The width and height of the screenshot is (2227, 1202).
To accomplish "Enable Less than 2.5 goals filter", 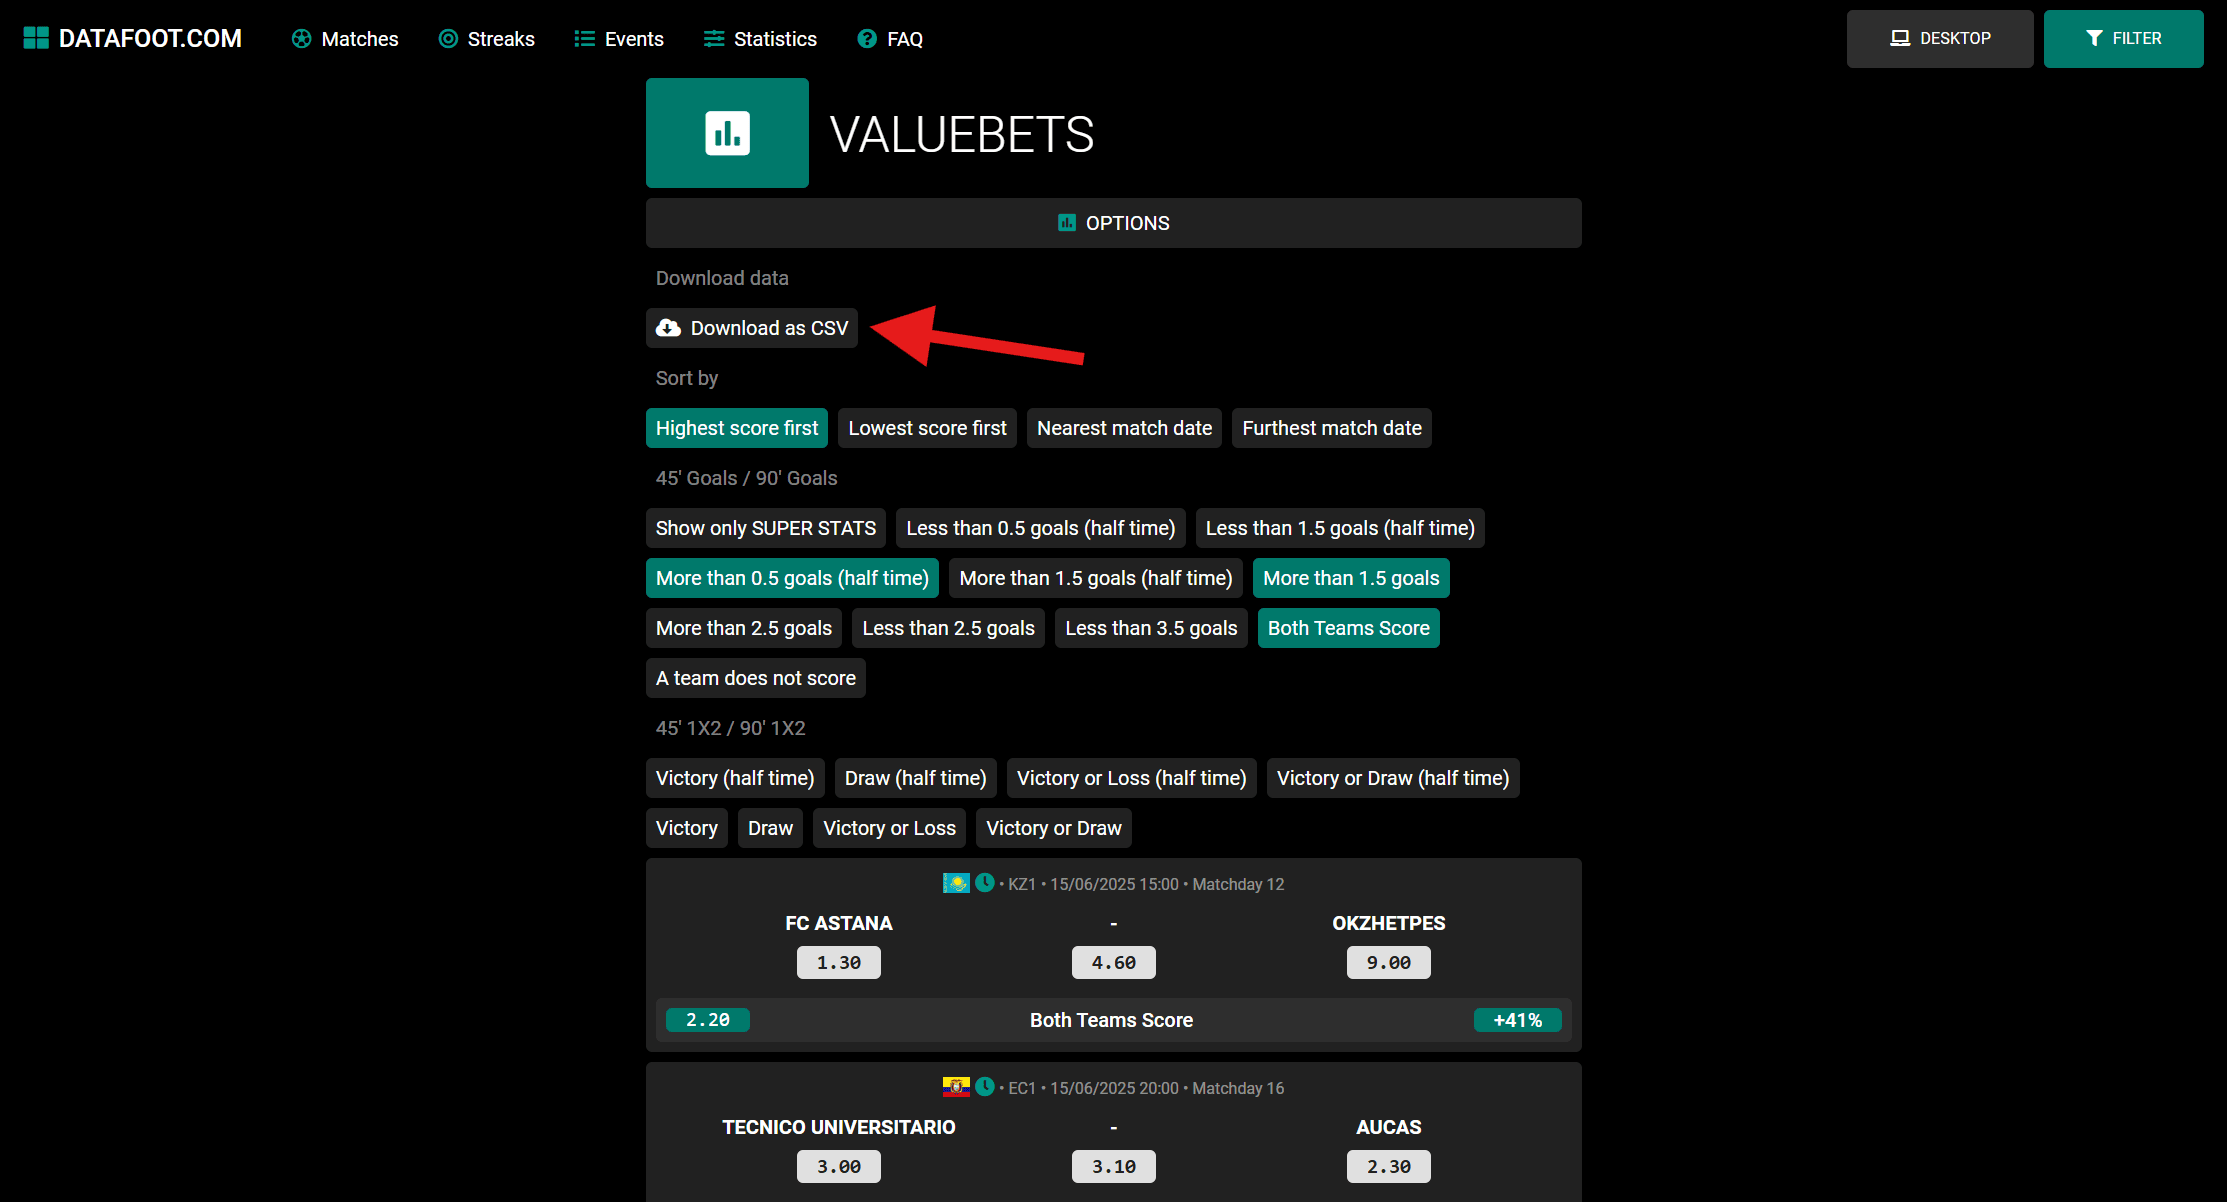I will pyautogui.click(x=949, y=628).
